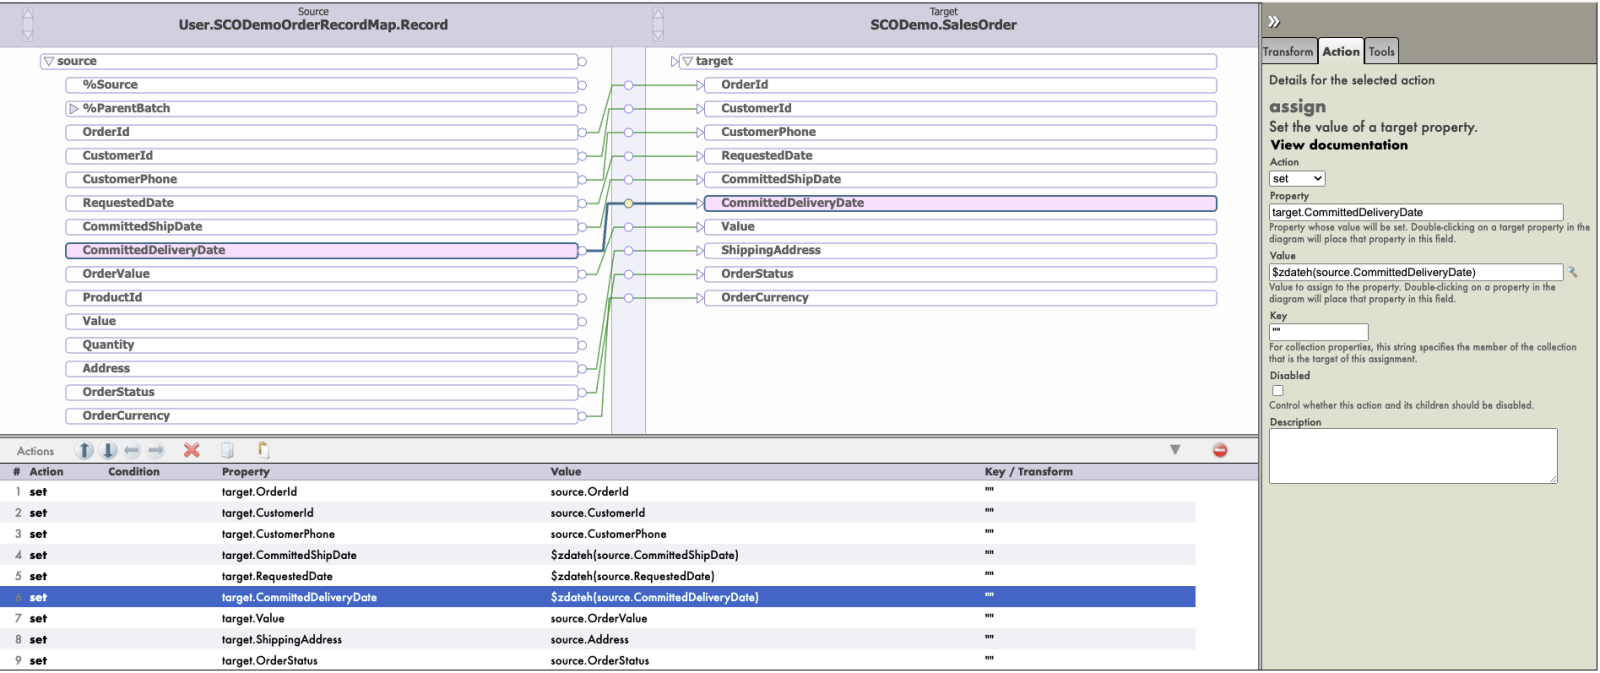Open the View documentation link
The height and width of the screenshot is (673, 1600).
pos(1338,145)
